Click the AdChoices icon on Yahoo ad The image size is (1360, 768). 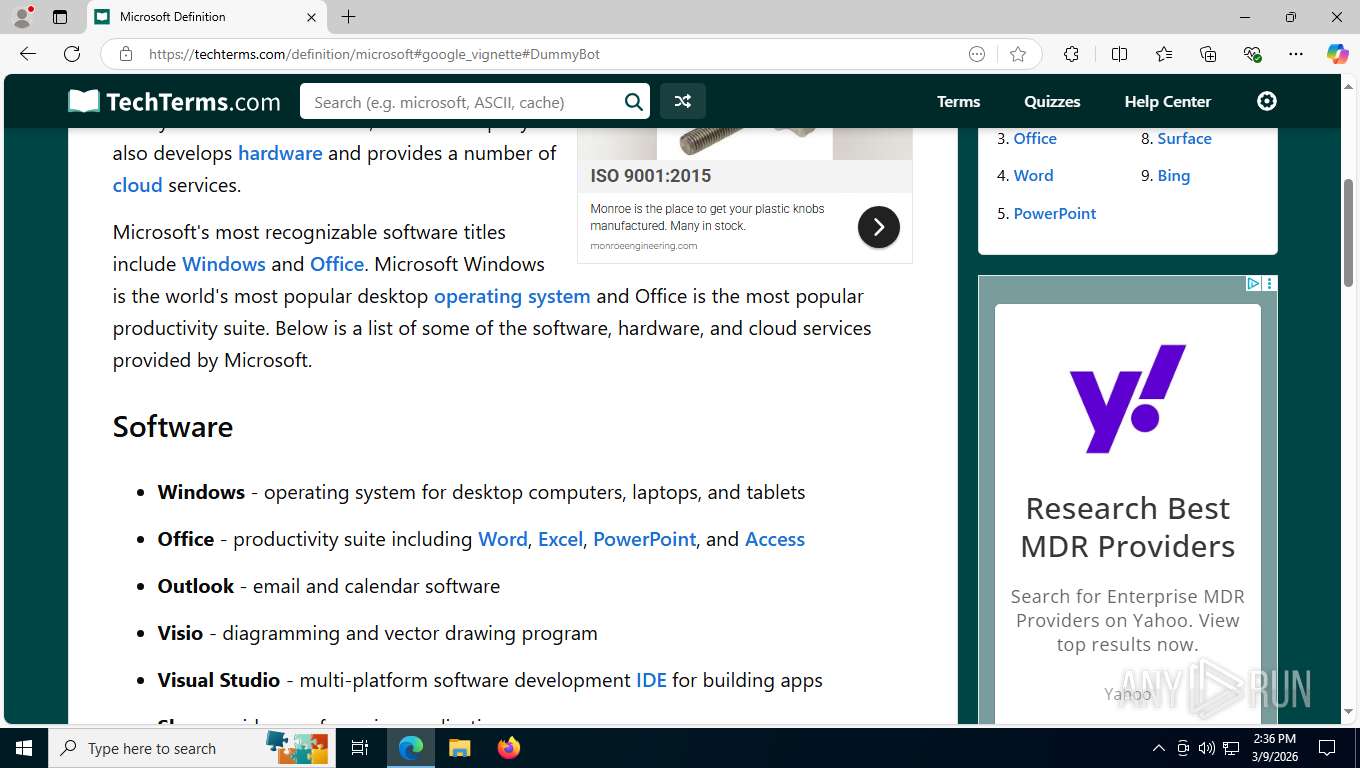pos(1253,284)
